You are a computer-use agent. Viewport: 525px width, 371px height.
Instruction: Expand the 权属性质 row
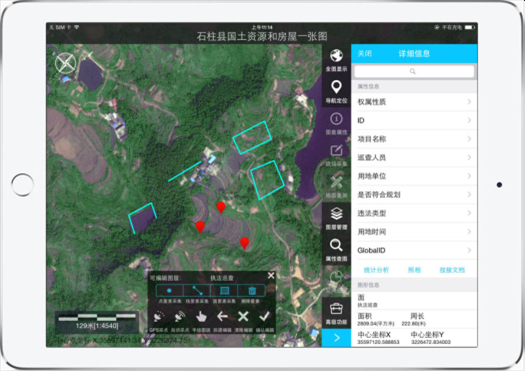414,102
